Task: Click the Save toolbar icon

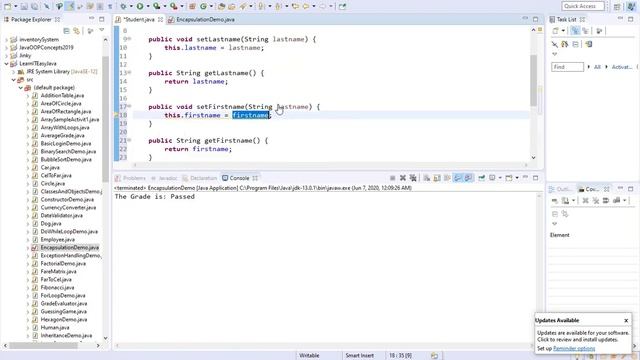Action: point(24,7)
